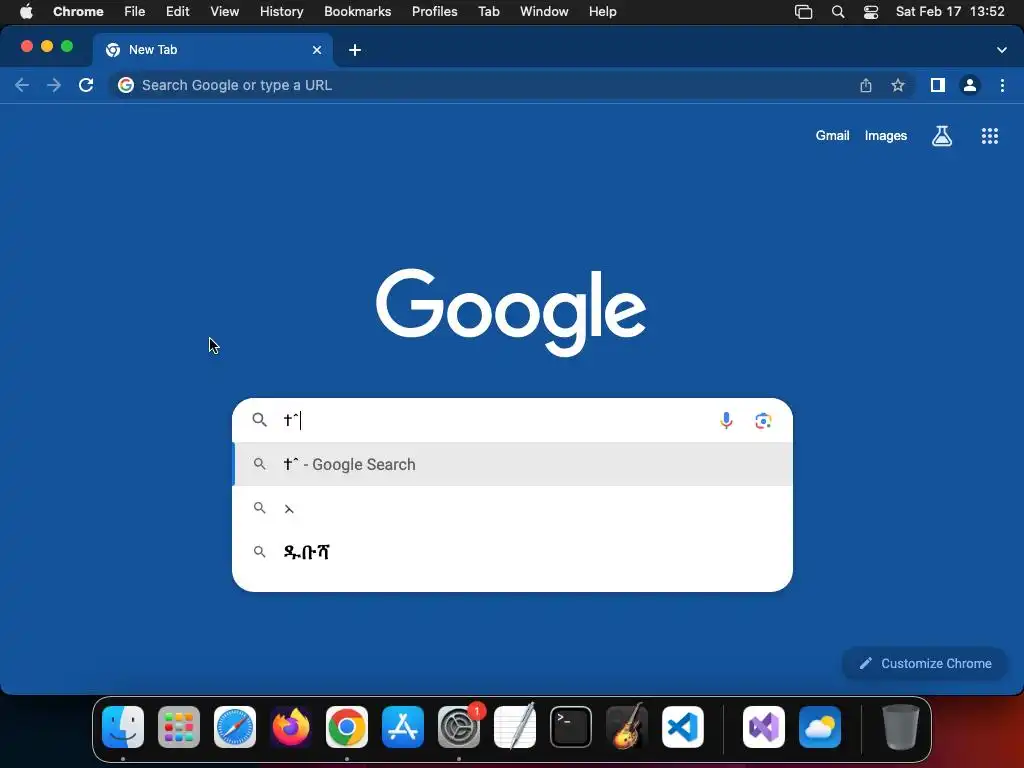Close the New Tab tab
The height and width of the screenshot is (768, 1024).
(317, 50)
